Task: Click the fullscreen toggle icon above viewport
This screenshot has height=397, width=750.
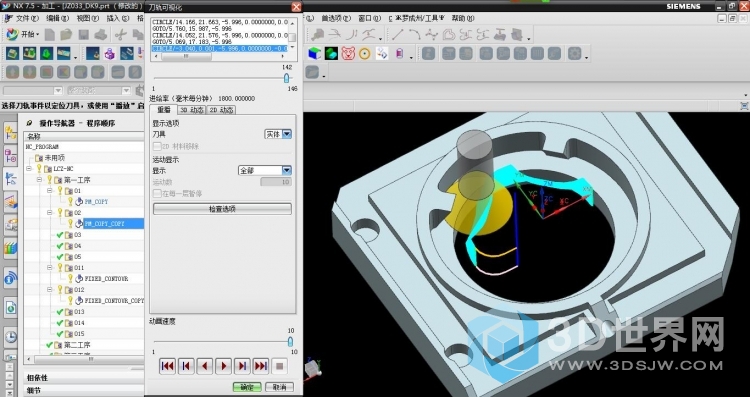Action: pos(744,106)
